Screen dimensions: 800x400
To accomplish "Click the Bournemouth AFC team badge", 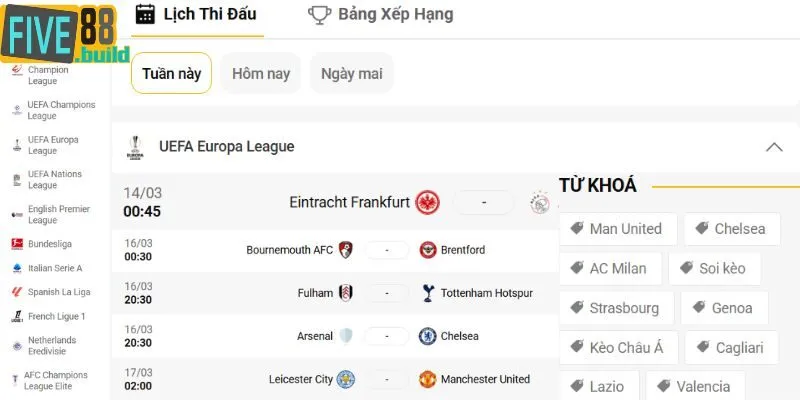I will tap(346, 250).
